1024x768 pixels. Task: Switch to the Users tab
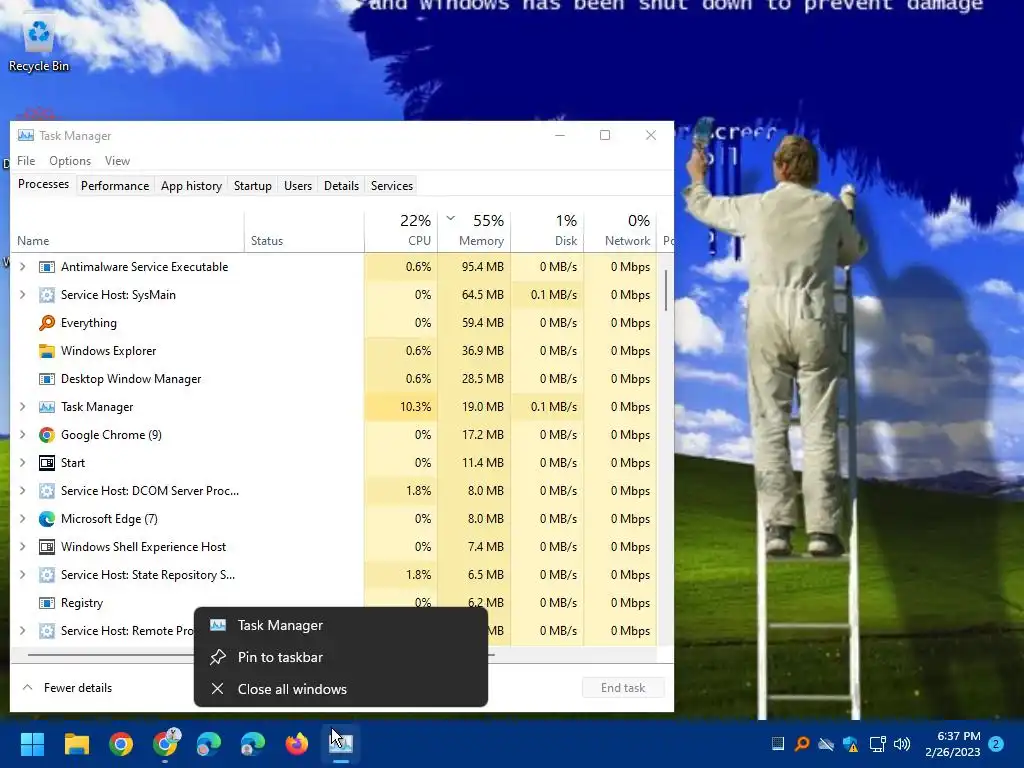coord(298,186)
